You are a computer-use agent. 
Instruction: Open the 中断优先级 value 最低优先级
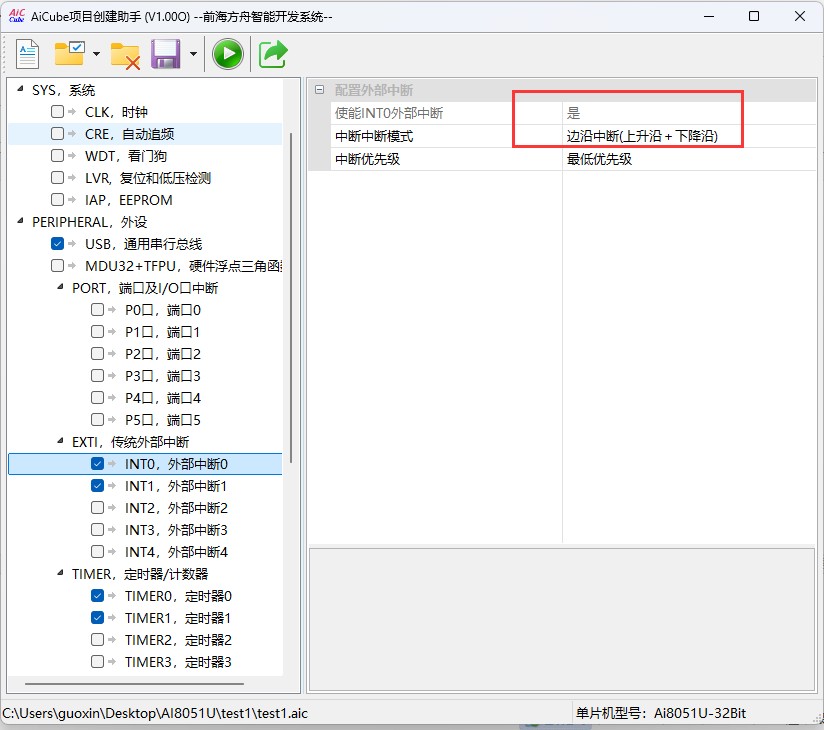pyautogui.click(x=689, y=159)
